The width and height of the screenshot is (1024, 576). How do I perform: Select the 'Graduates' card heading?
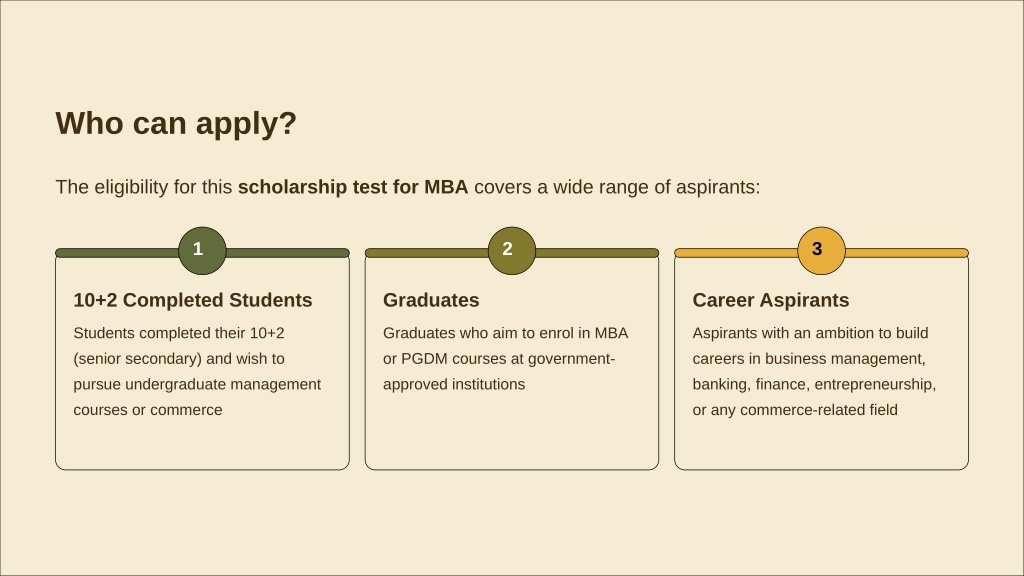pos(431,300)
